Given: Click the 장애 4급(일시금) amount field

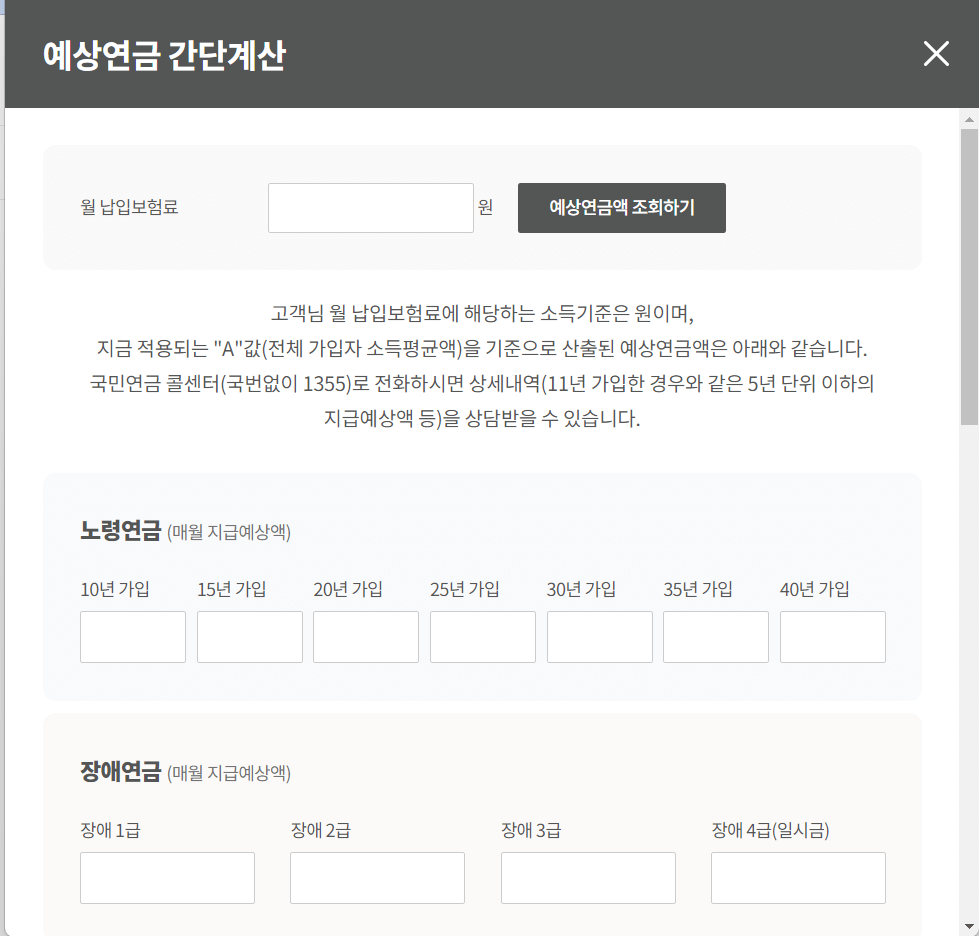Looking at the screenshot, I should click(x=799, y=878).
